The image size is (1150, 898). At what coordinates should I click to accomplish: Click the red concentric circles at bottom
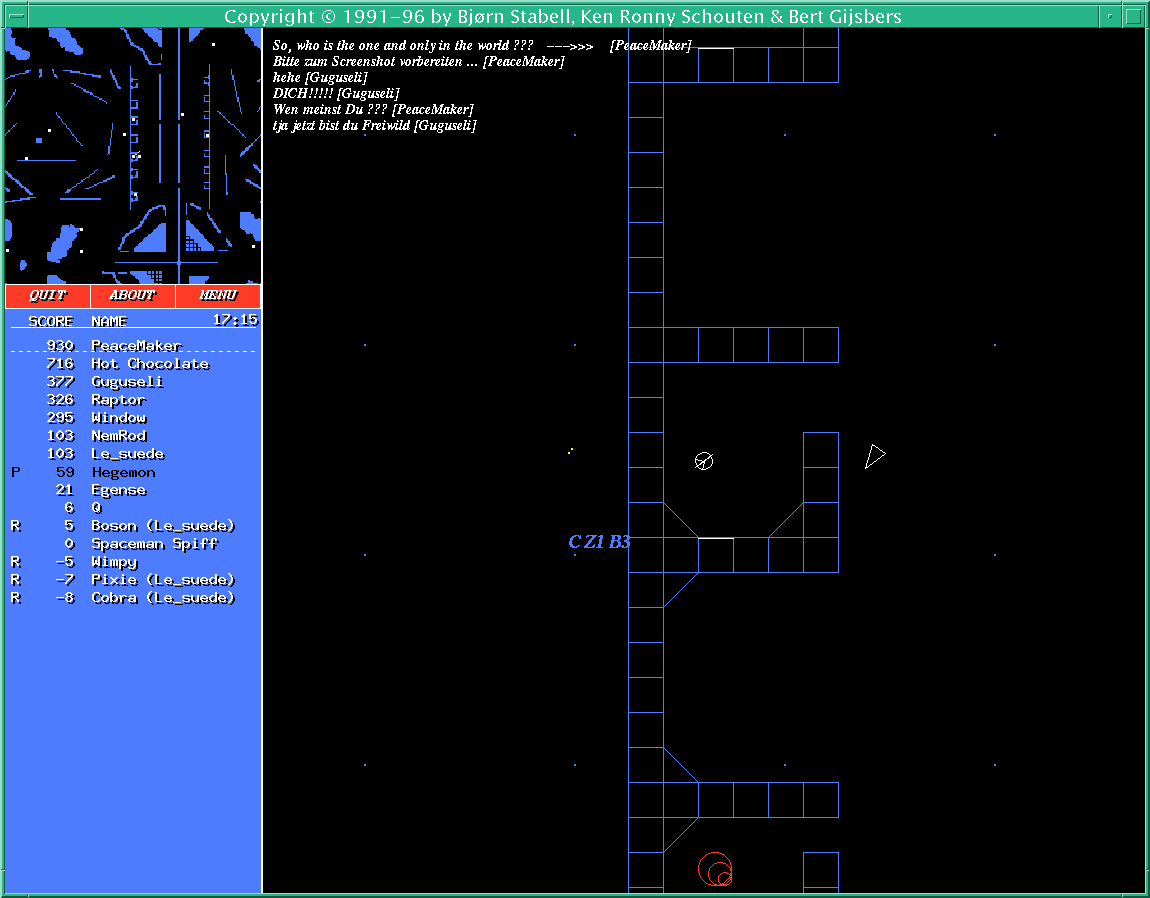click(716, 869)
